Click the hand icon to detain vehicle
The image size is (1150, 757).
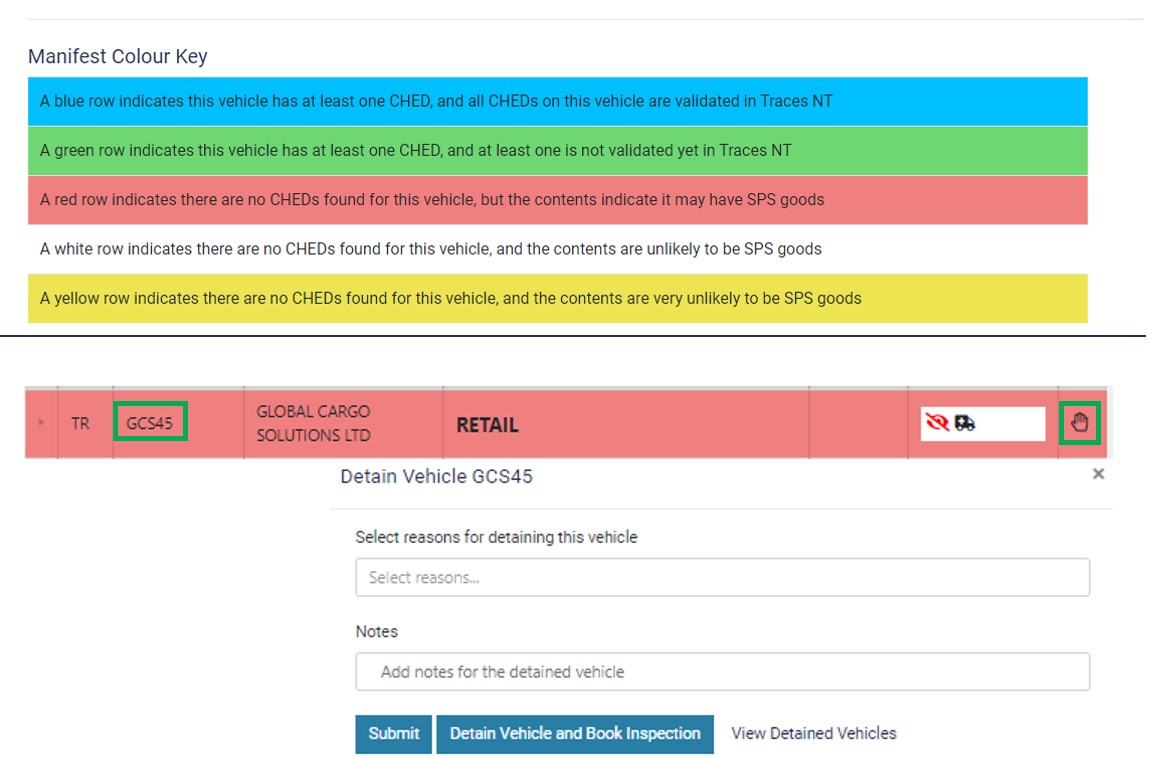point(1080,423)
